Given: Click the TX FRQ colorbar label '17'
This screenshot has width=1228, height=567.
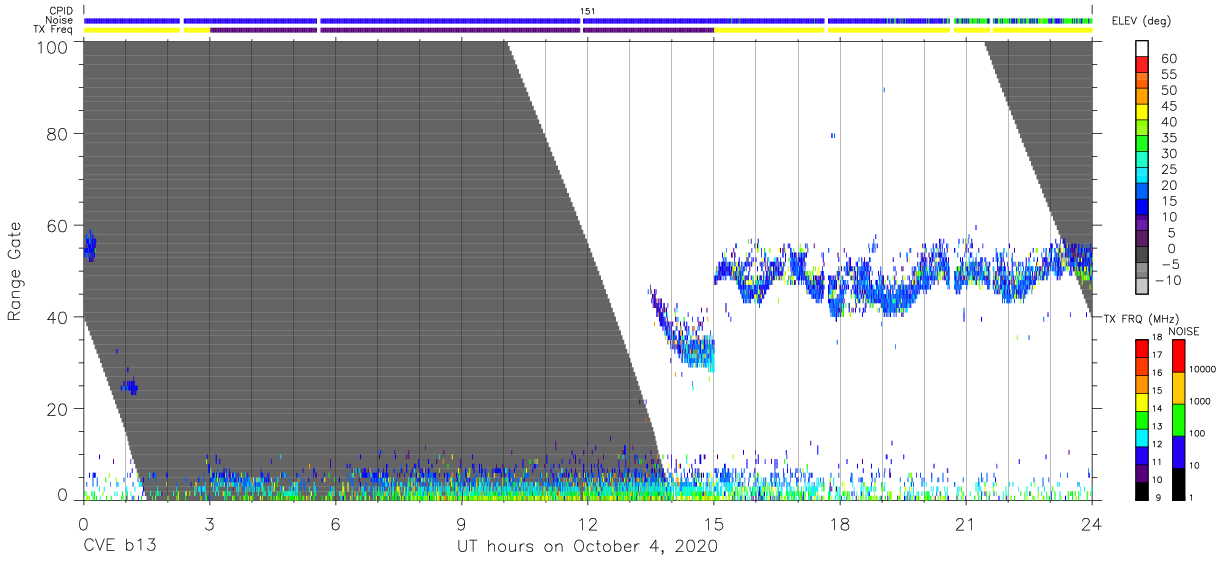Looking at the screenshot, I should point(1158,355).
